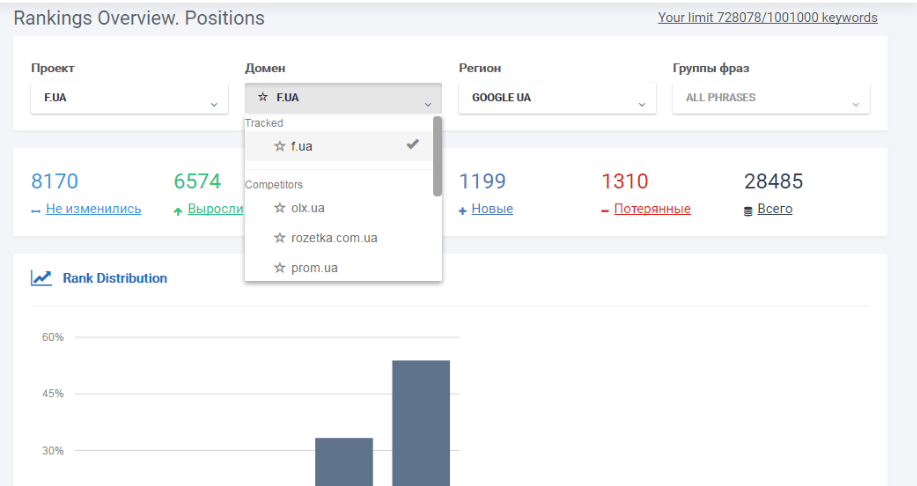Click chevron arrow in Регион dropdown
Screen dimensions: 917x486
tap(642, 104)
